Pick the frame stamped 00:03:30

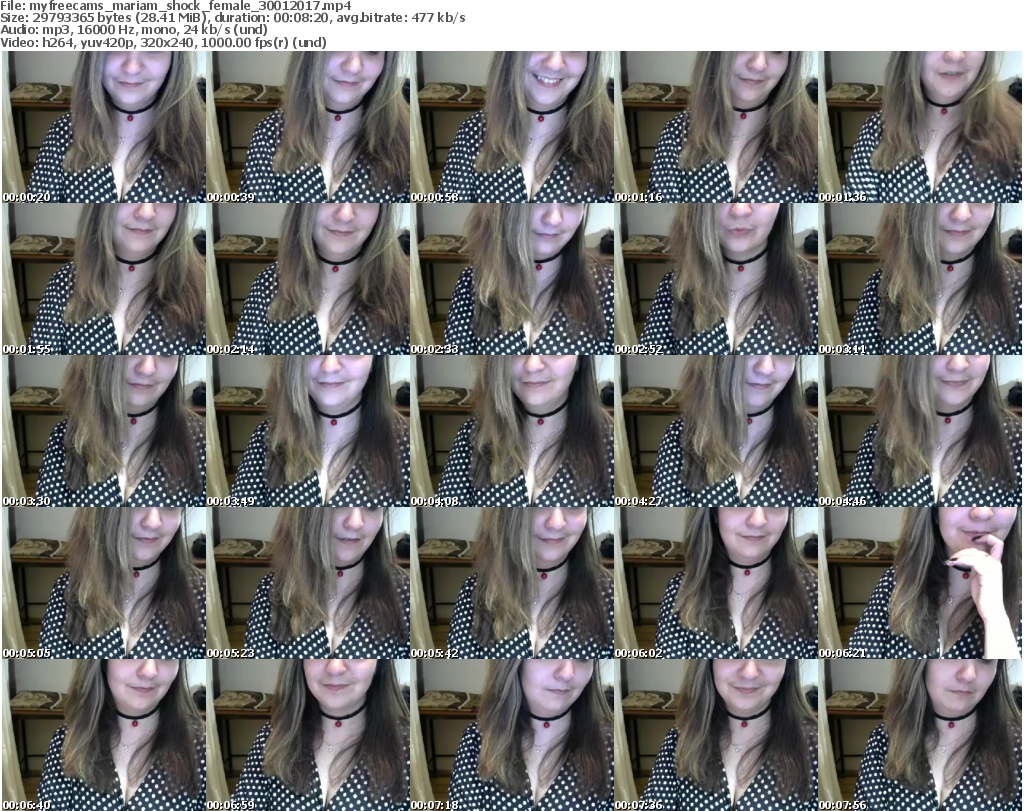coord(104,431)
